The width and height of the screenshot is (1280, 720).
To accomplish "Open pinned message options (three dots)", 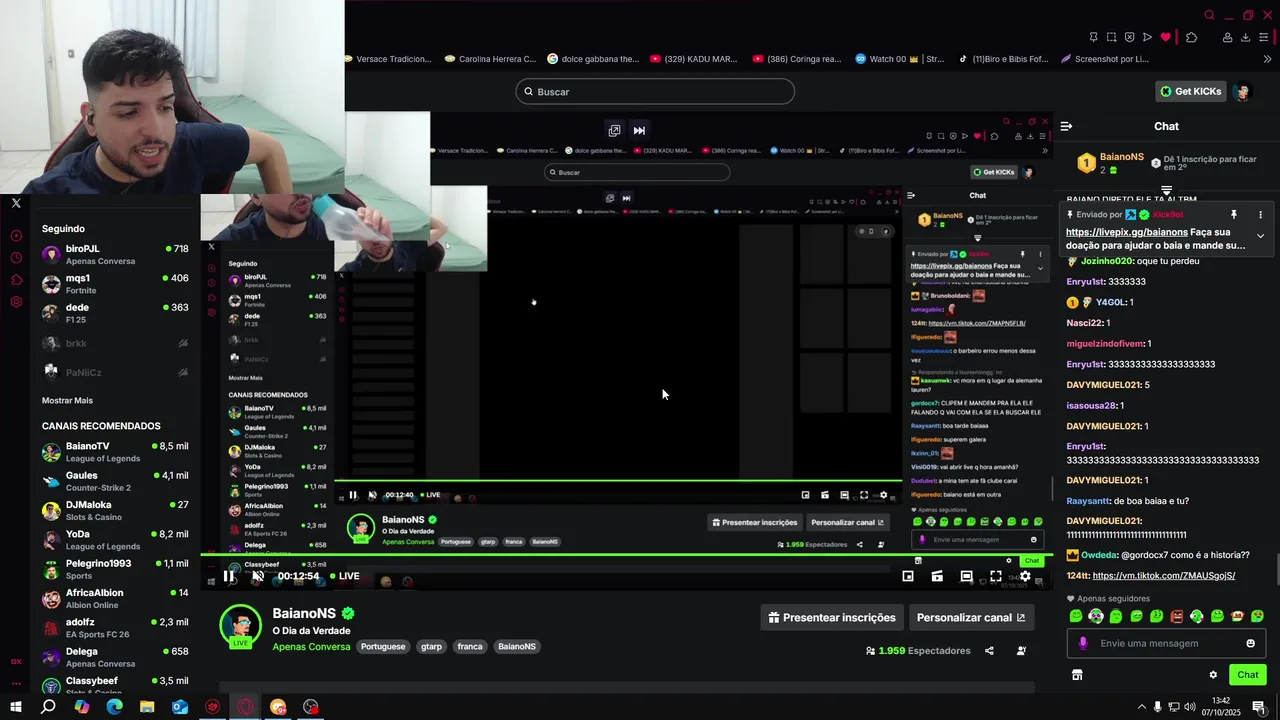I will click(x=1260, y=215).
